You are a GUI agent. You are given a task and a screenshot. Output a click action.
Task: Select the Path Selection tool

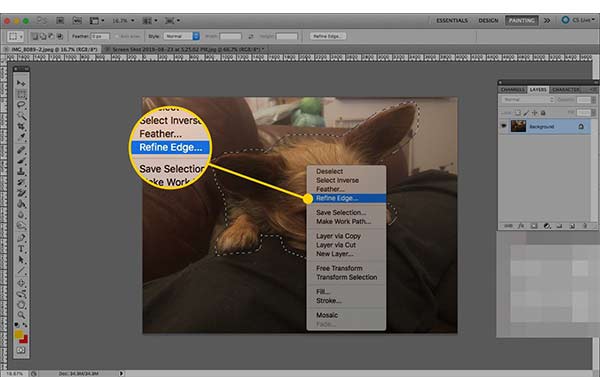pos(21,259)
